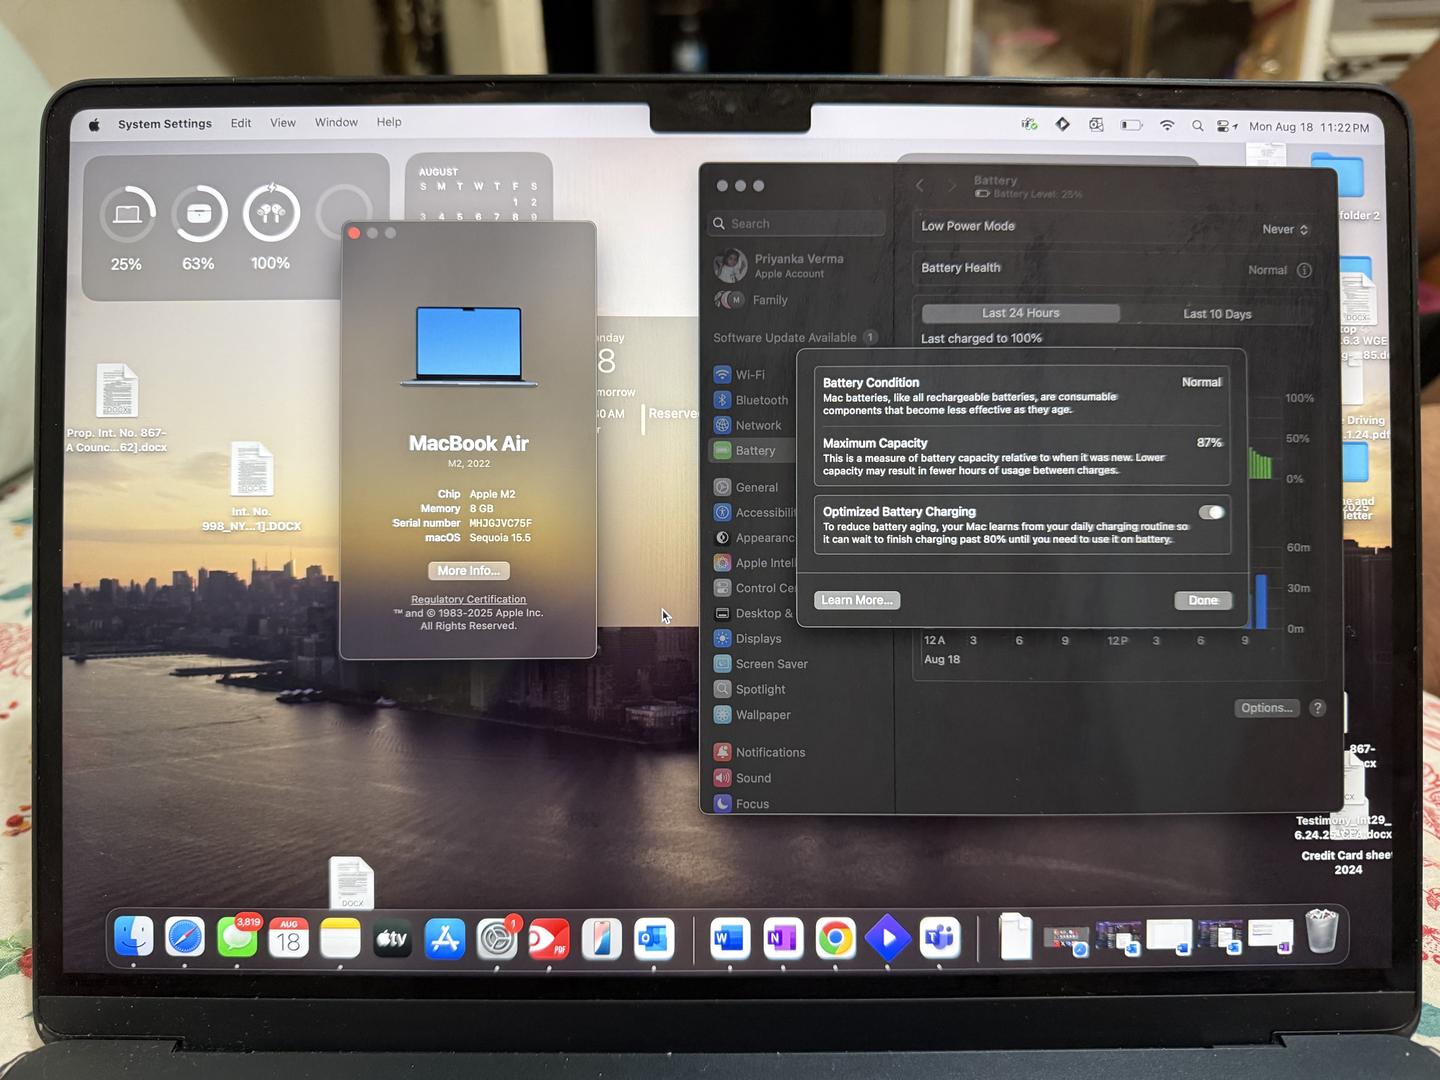Select the Int. No. 998_NY DOCX desktop file
Screen dimensions: 1440x1080
251,487
